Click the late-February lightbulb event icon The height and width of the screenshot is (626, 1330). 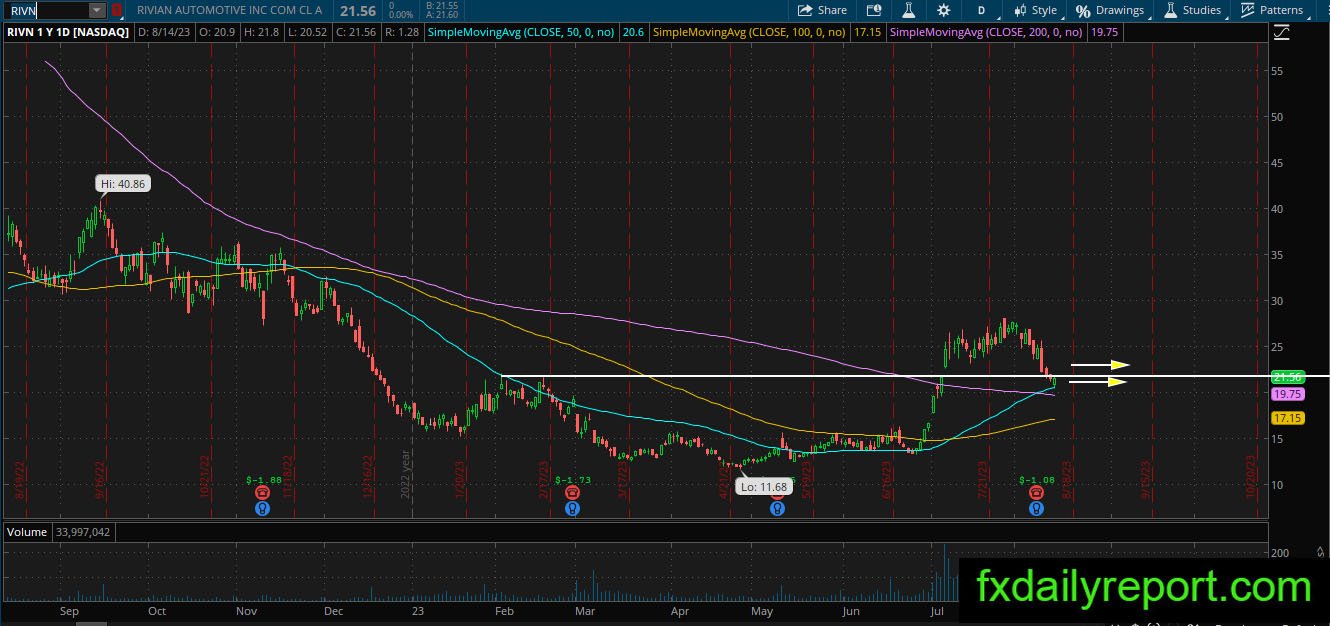[572, 508]
